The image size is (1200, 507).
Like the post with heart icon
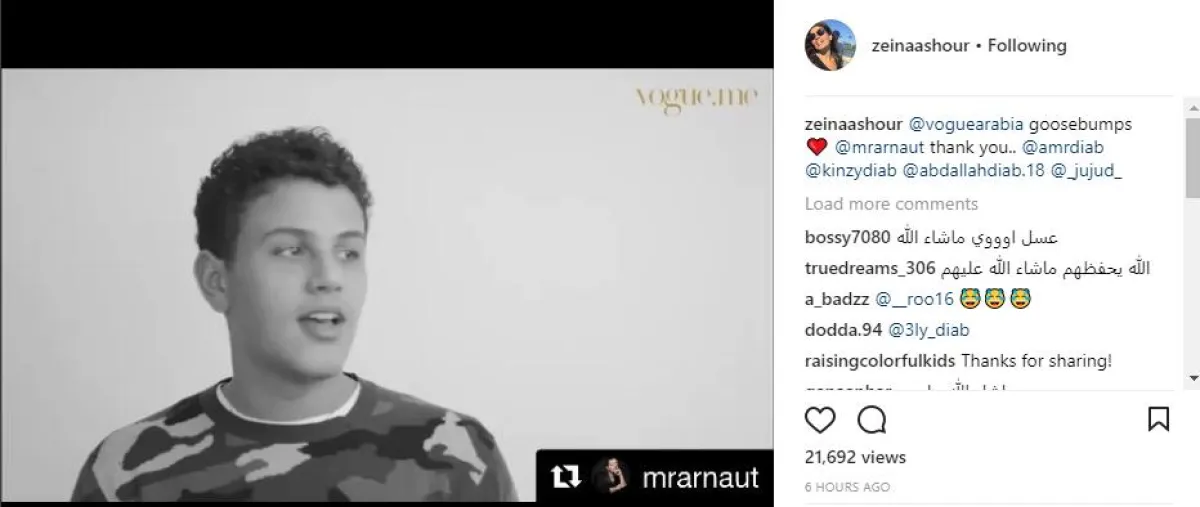click(820, 419)
